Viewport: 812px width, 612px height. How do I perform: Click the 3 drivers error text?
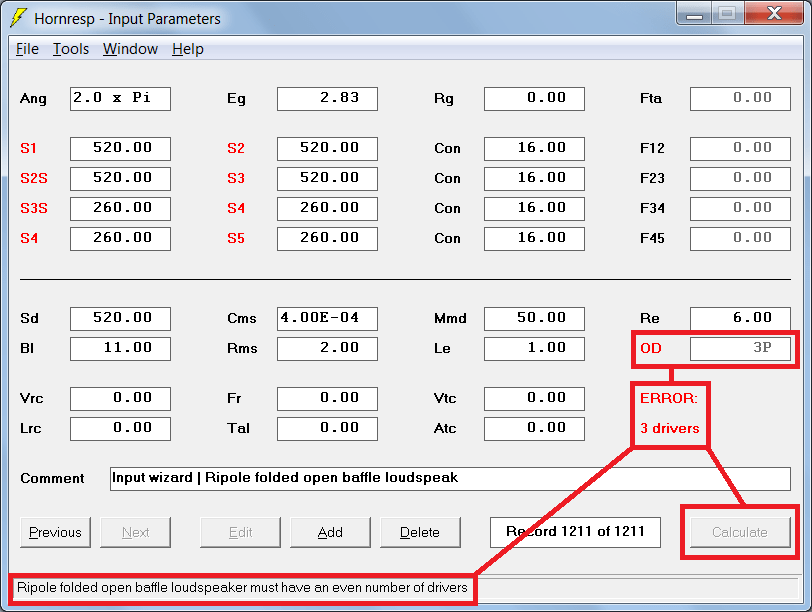tap(670, 429)
